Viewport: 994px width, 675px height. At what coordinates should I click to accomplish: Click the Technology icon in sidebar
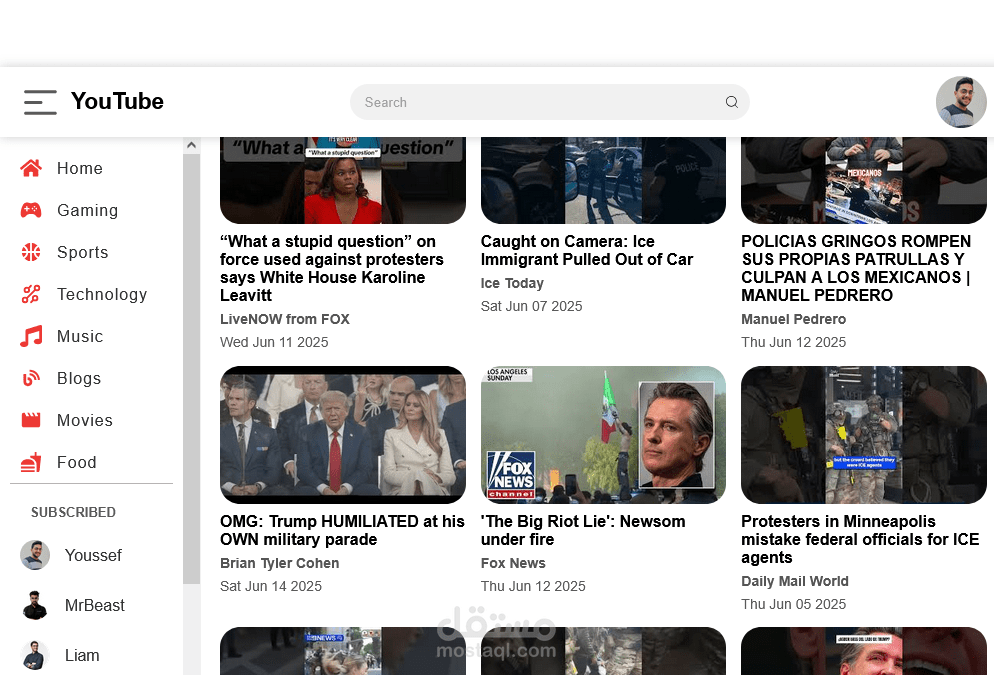31,294
